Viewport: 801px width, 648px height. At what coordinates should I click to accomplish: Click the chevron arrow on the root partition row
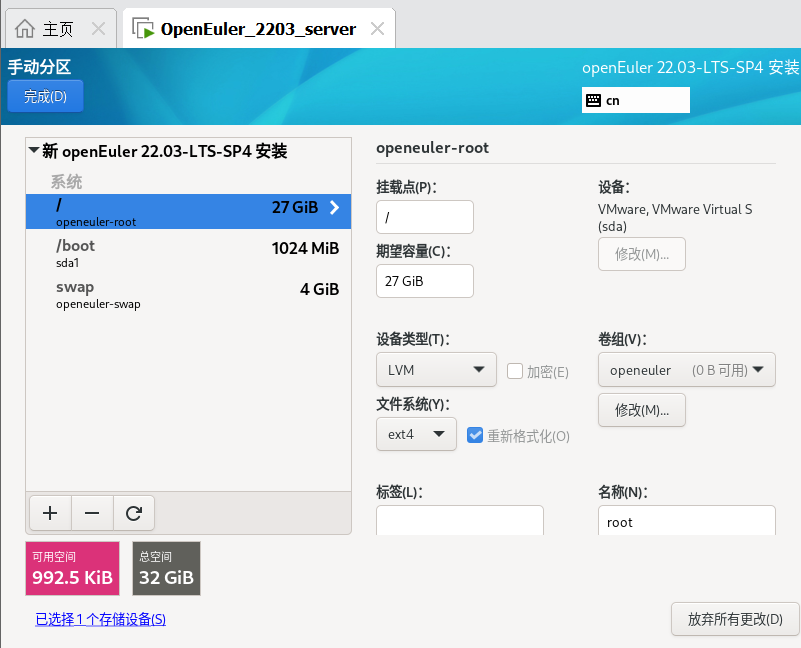335,207
